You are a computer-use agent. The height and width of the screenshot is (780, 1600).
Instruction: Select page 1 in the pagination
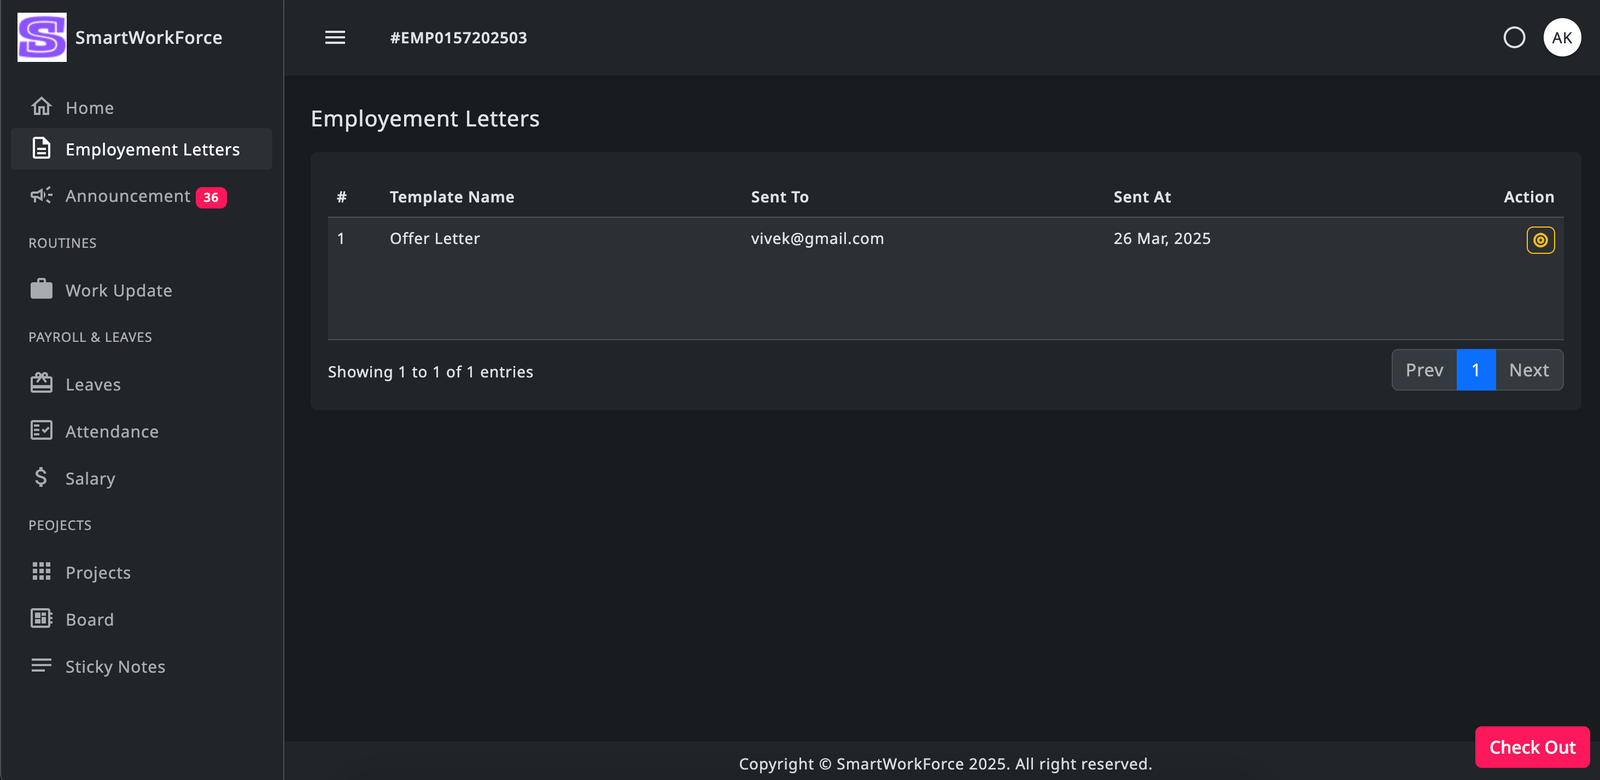pyautogui.click(x=1476, y=370)
